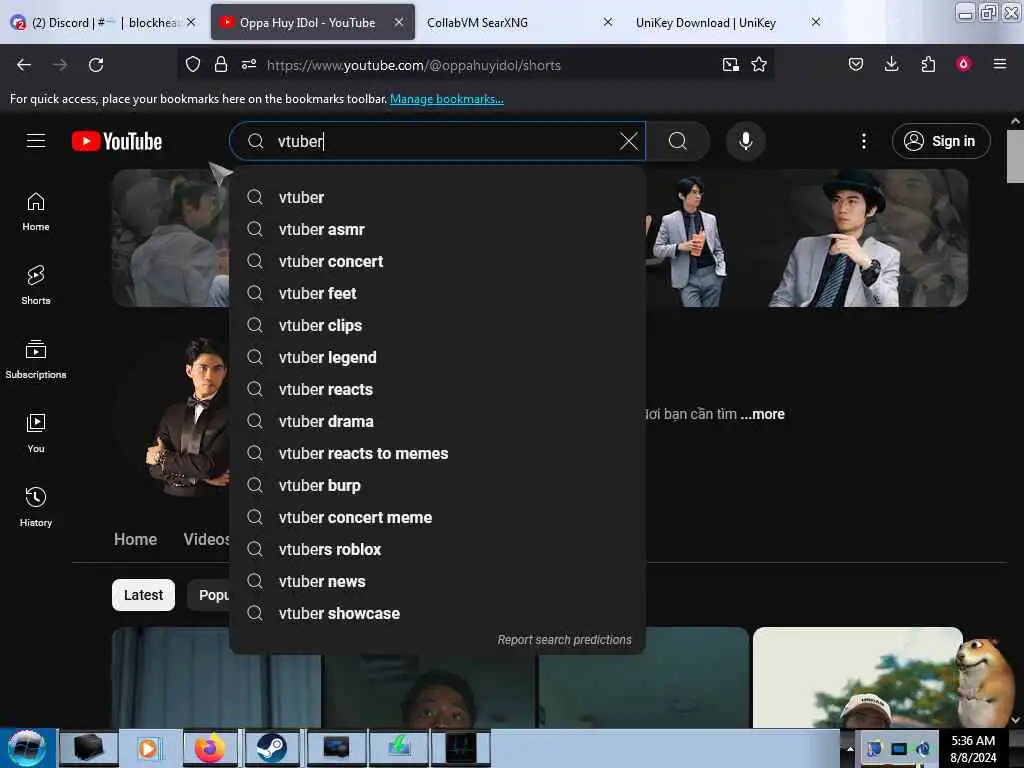Open the Windows Start orb
The height and width of the screenshot is (768, 1024).
coord(27,748)
